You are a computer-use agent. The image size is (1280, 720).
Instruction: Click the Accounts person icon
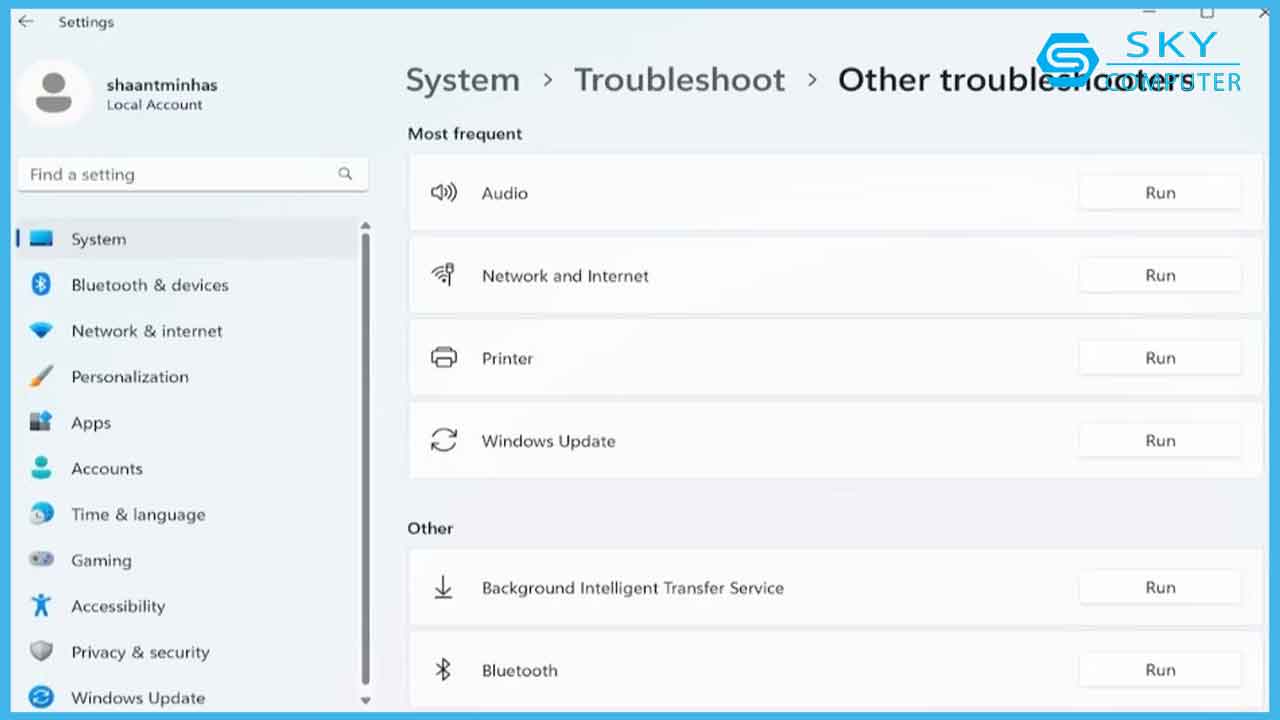tap(41, 468)
